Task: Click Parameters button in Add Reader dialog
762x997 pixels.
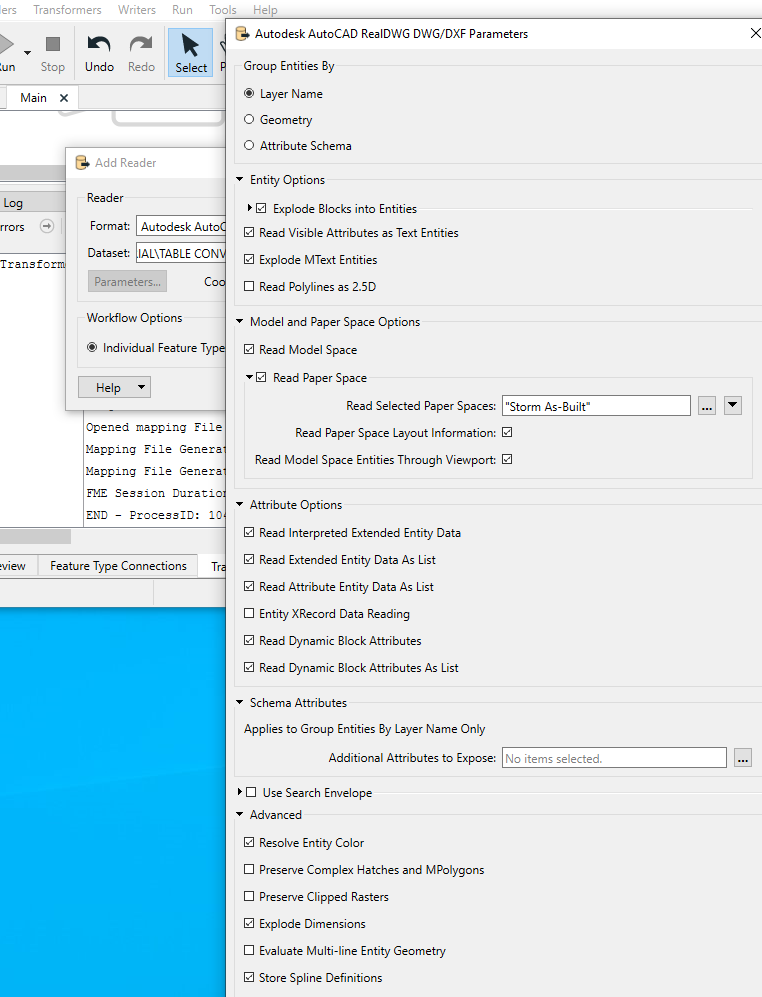Action: point(127,282)
